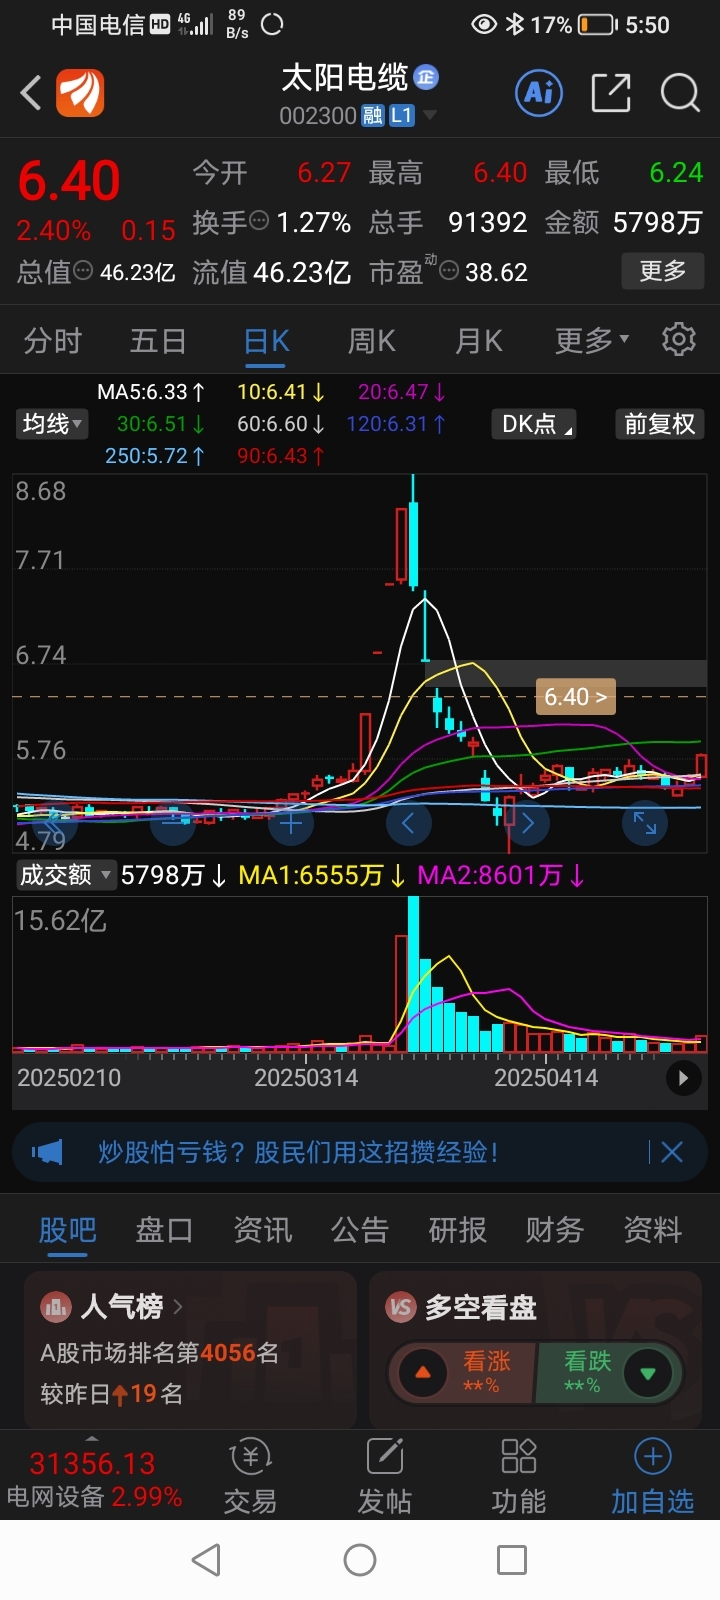
Task: Open the 股吧 tab
Action: [x=67, y=1229]
